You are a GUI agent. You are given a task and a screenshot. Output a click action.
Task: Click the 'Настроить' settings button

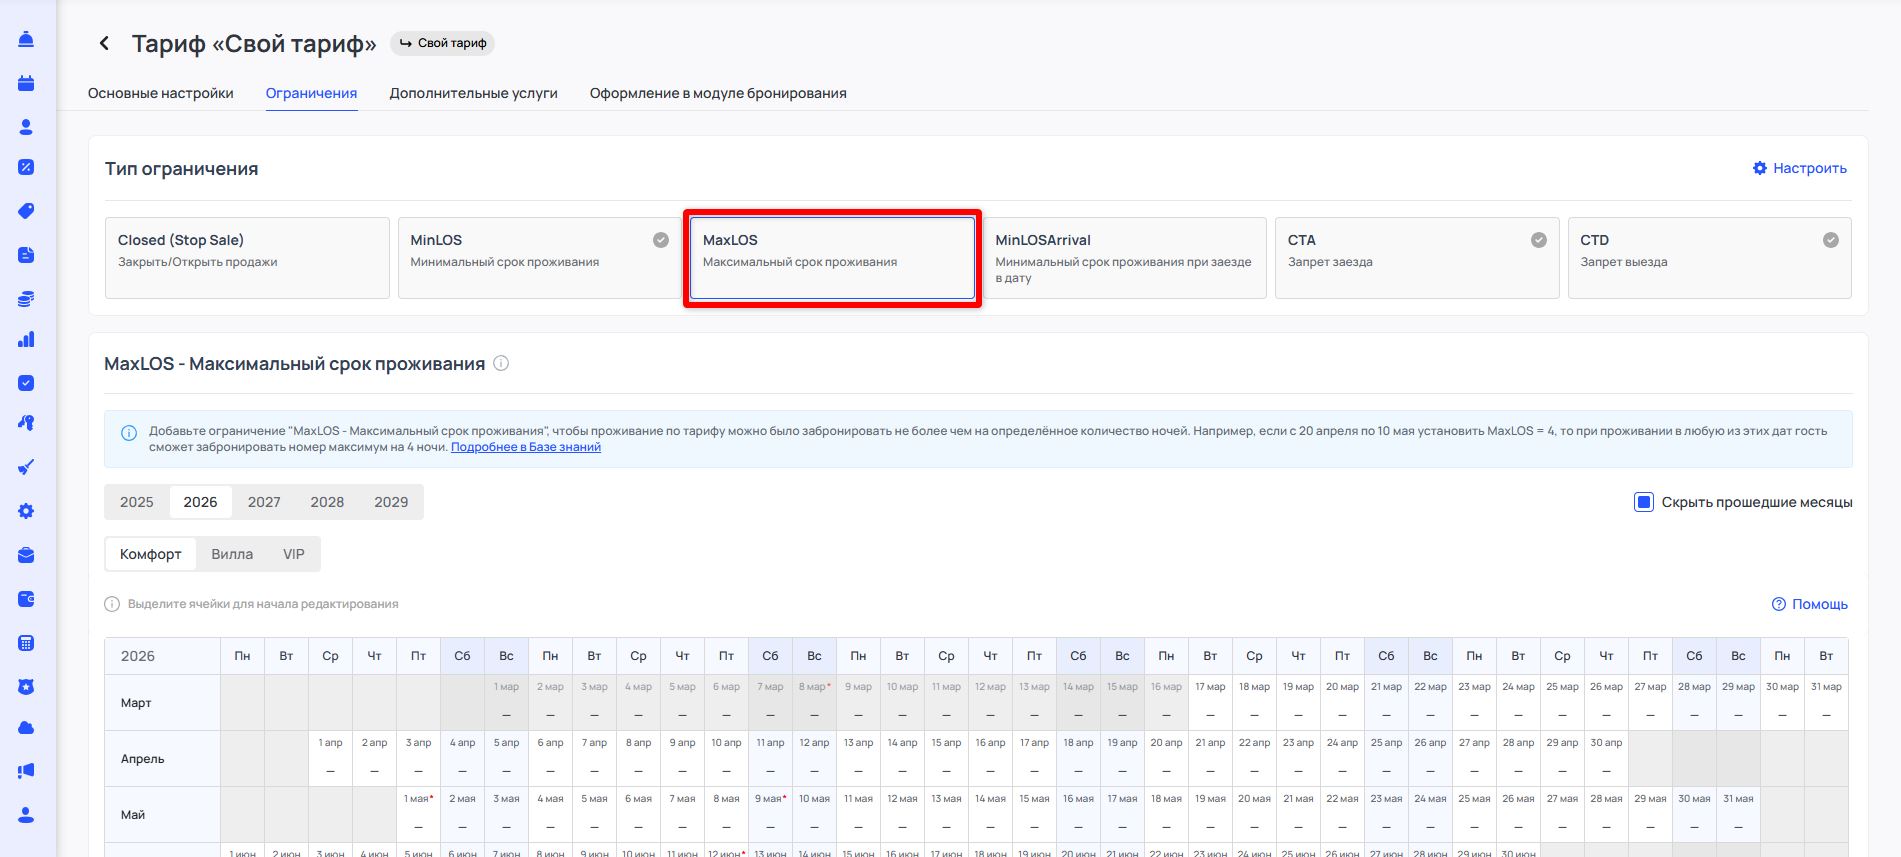coord(1799,168)
